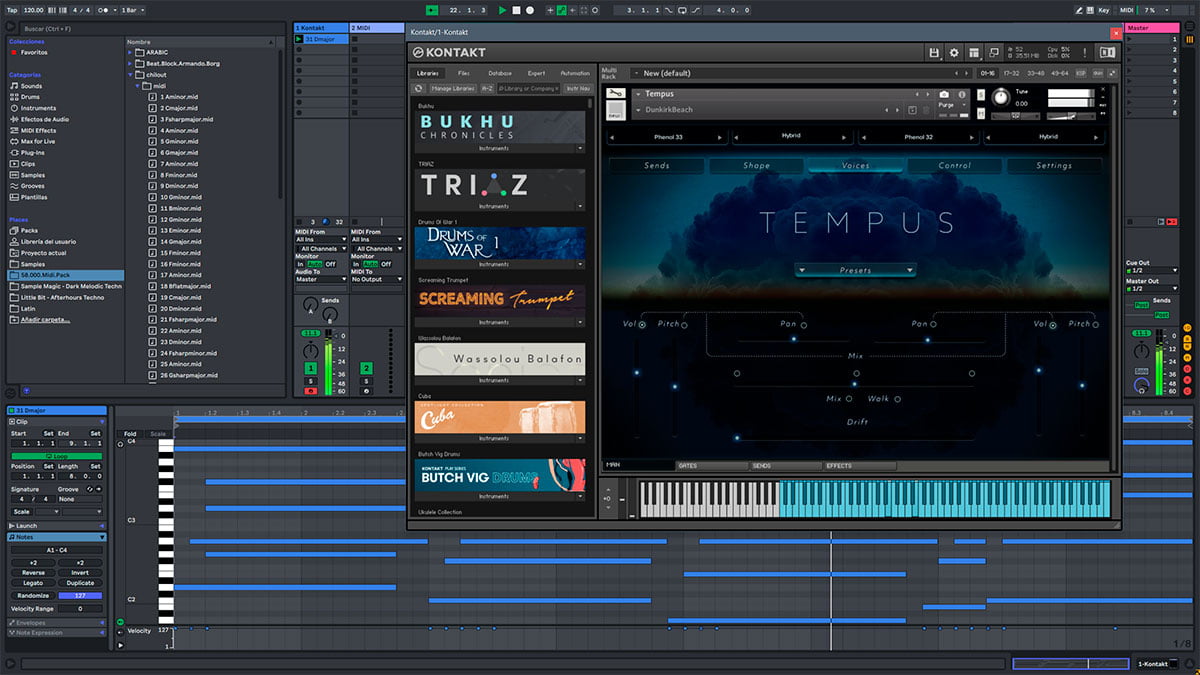
Task: Open Sounds category in Ableton browser
Action: click(31, 86)
